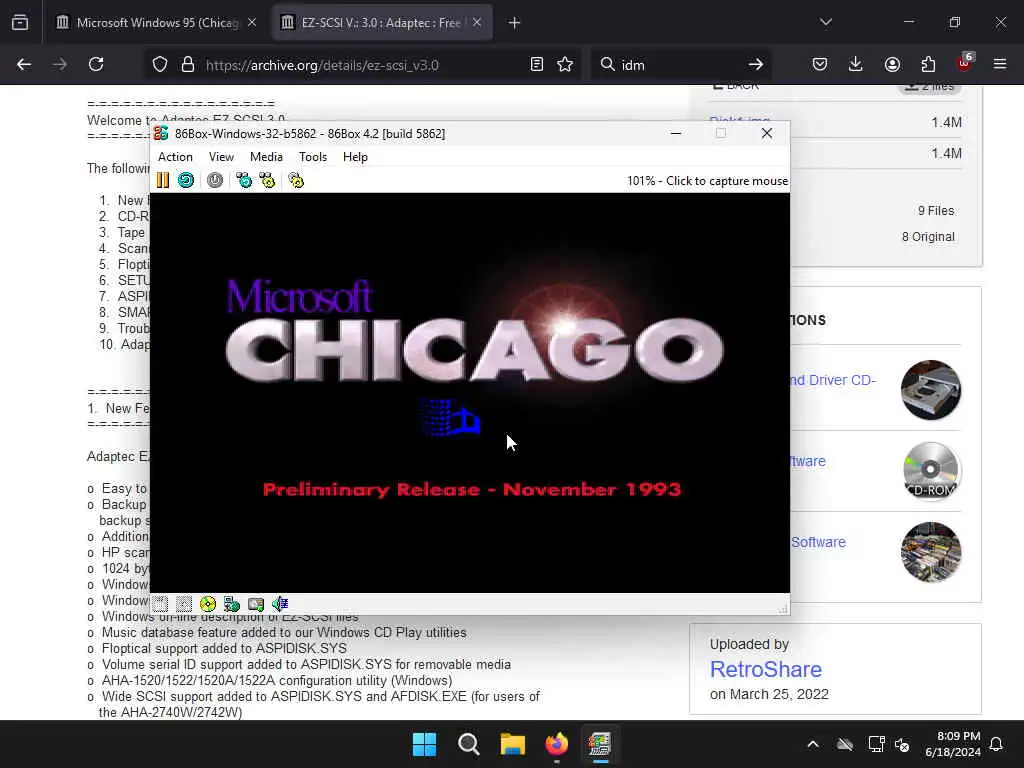Open the 'Software' collection link beside shelves thumbnail
Image resolution: width=1024 pixels, height=768 pixels.
tap(818, 542)
